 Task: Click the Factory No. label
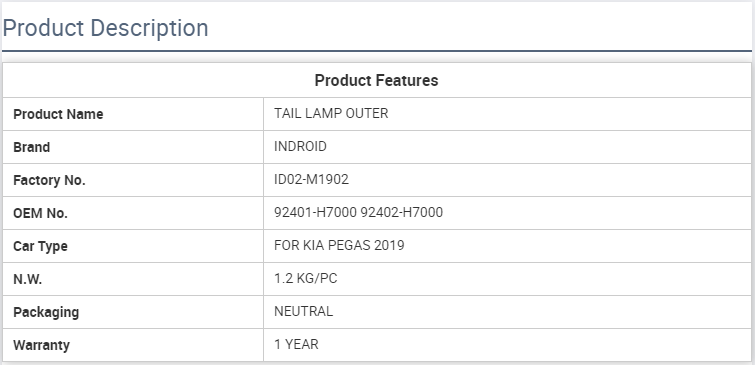point(49,180)
